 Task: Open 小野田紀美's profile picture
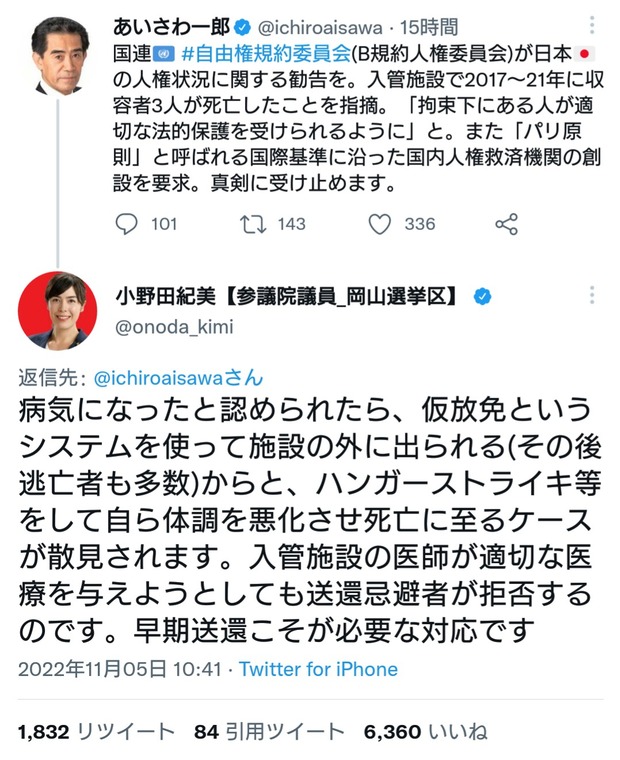(58, 310)
